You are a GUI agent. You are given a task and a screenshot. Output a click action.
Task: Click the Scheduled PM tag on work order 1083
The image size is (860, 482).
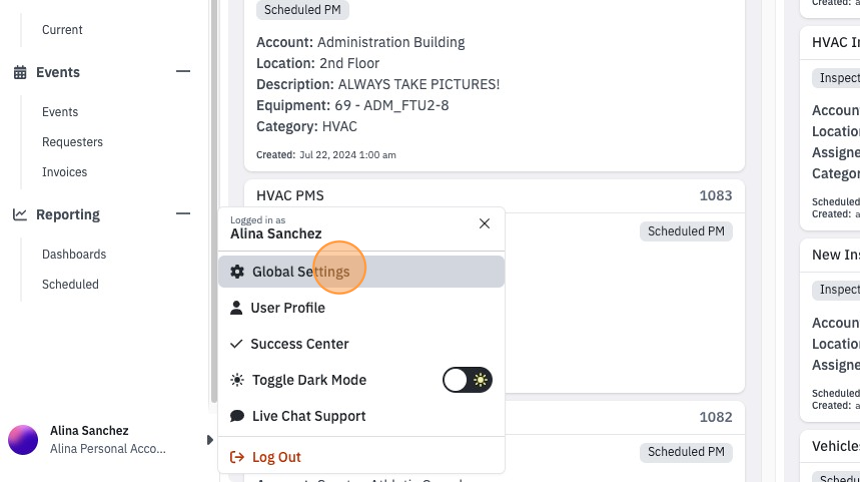[686, 231]
